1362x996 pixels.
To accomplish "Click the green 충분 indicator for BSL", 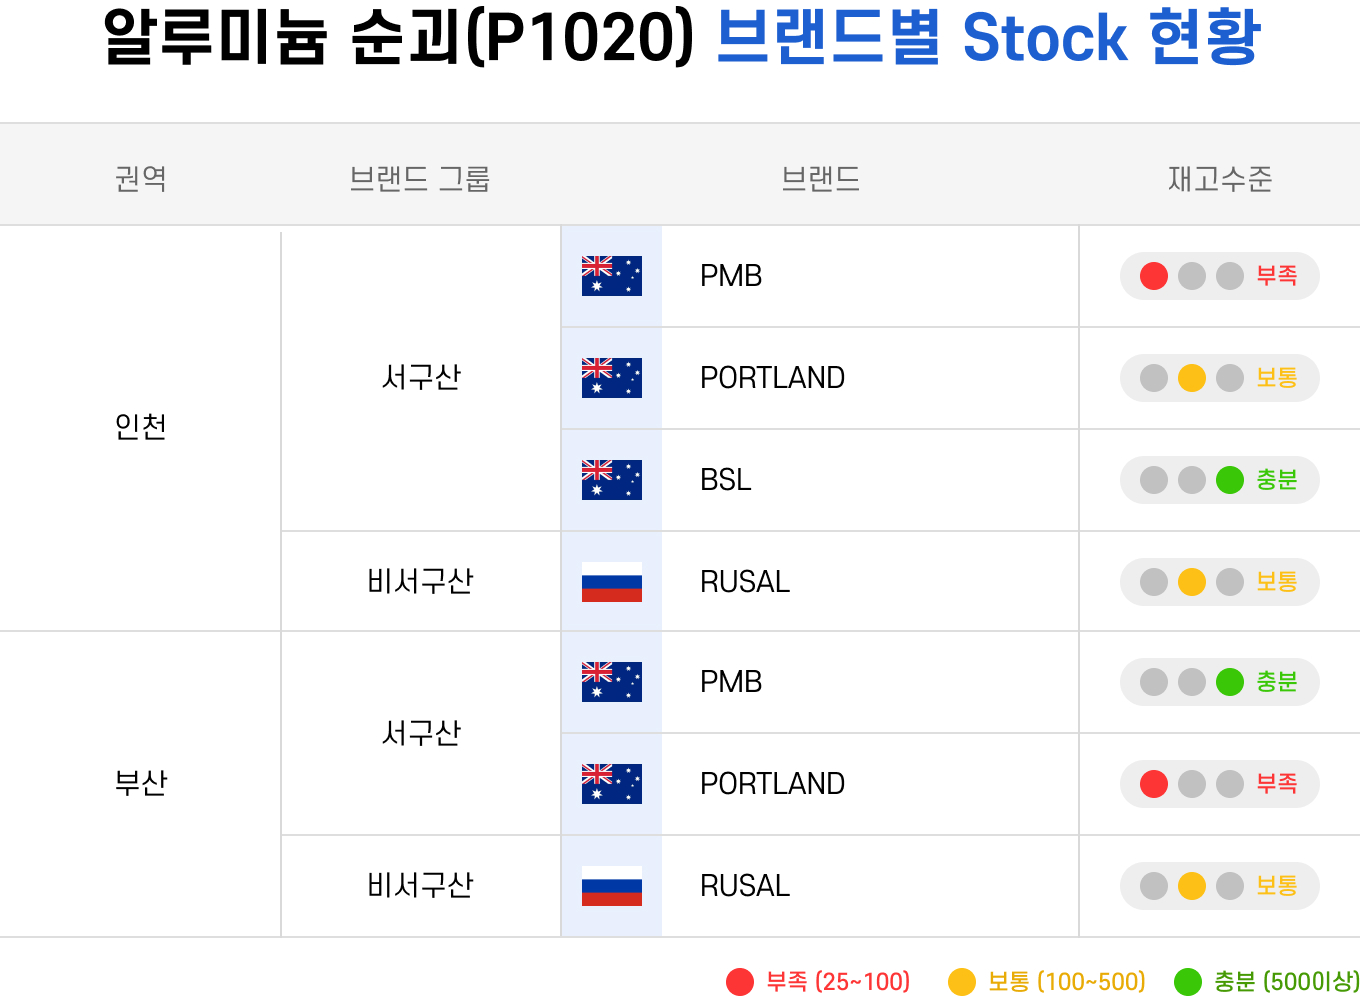I will click(x=1230, y=480).
